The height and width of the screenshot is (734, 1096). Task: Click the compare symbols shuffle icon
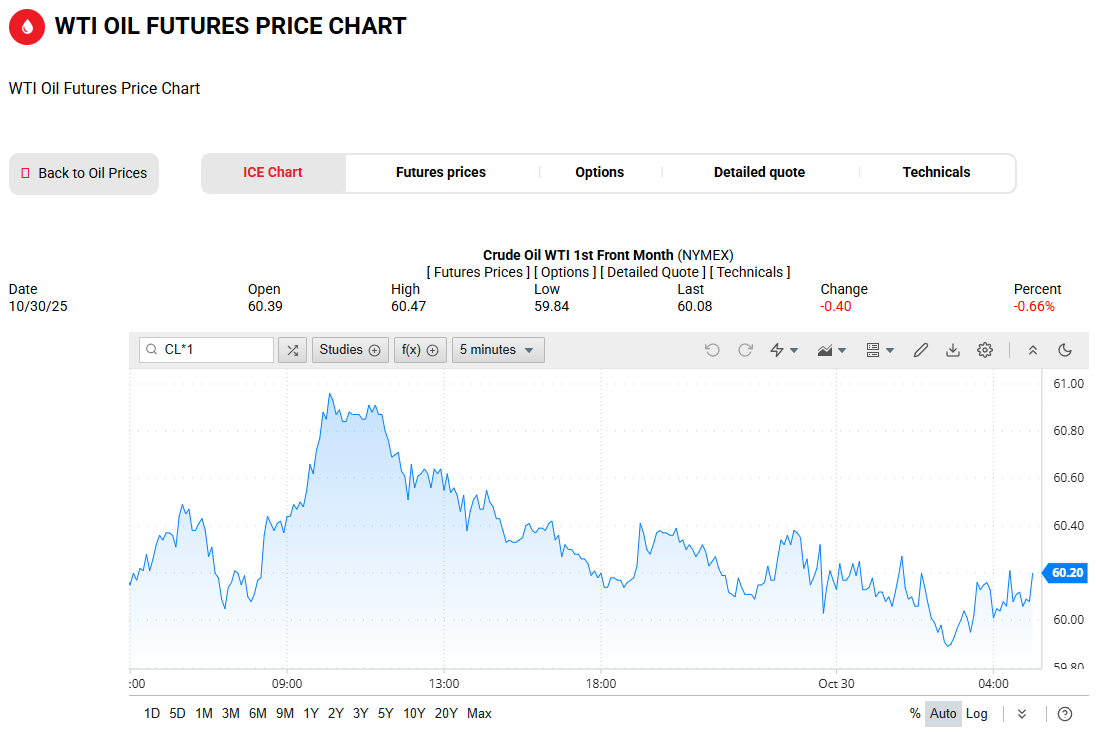click(x=292, y=350)
